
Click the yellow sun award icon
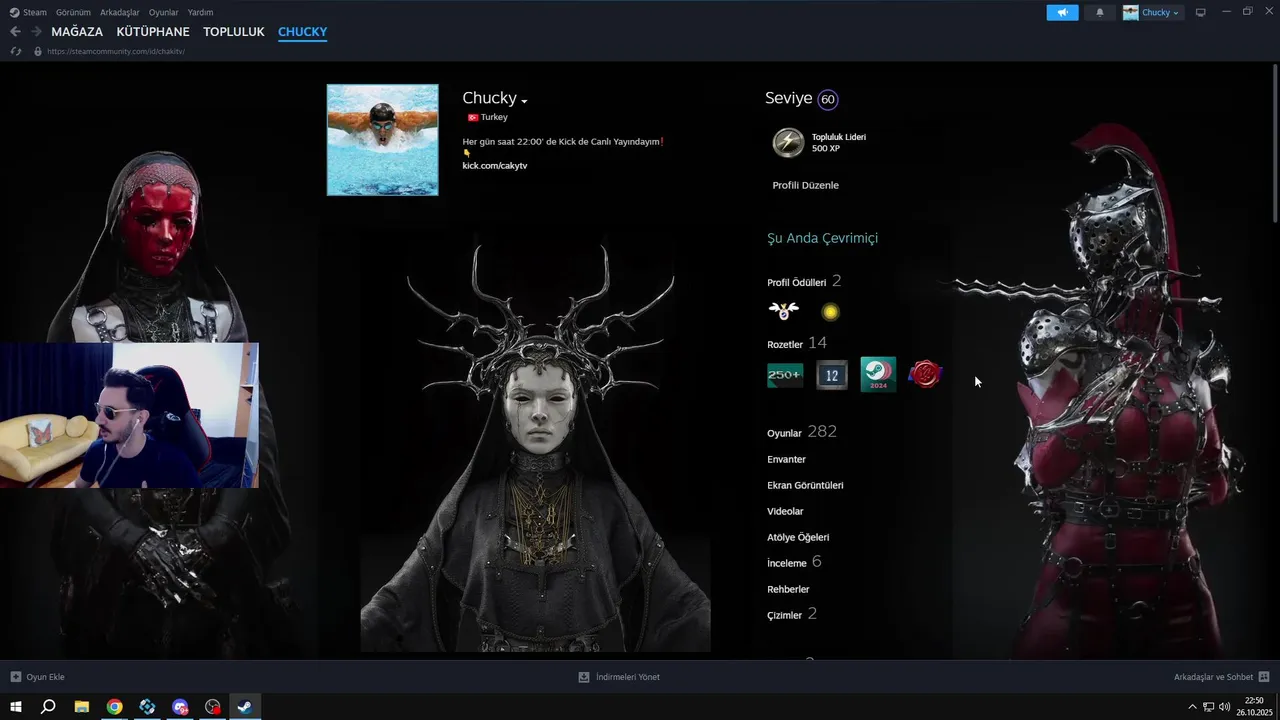[830, 312]
